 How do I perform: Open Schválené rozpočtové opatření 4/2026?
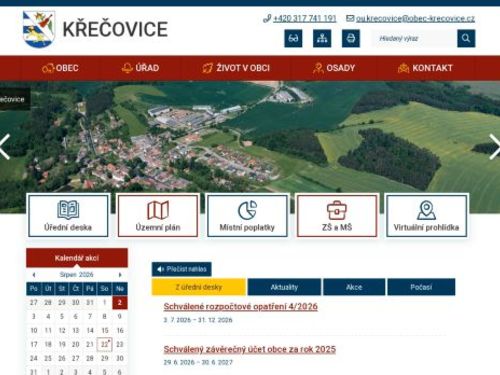click(240, 306)
